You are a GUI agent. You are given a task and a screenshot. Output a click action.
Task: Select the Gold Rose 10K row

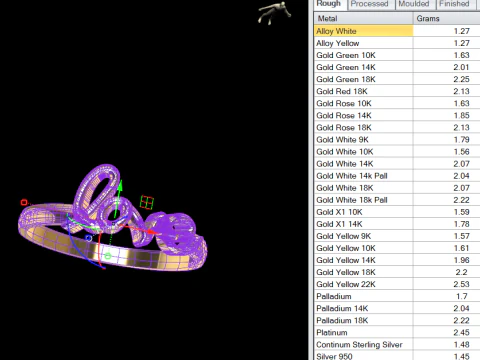pyautogui.click(x=397, y=103)
